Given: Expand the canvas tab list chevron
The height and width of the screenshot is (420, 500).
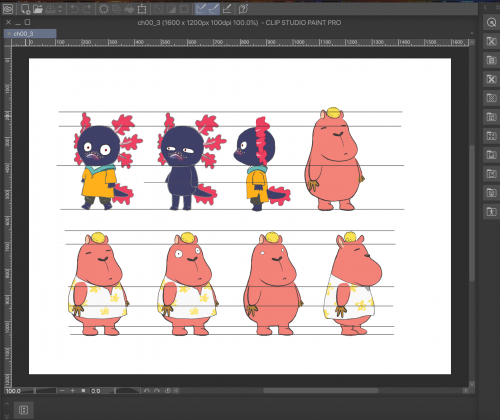Looking at the screenshot, I should pos(472,33).
